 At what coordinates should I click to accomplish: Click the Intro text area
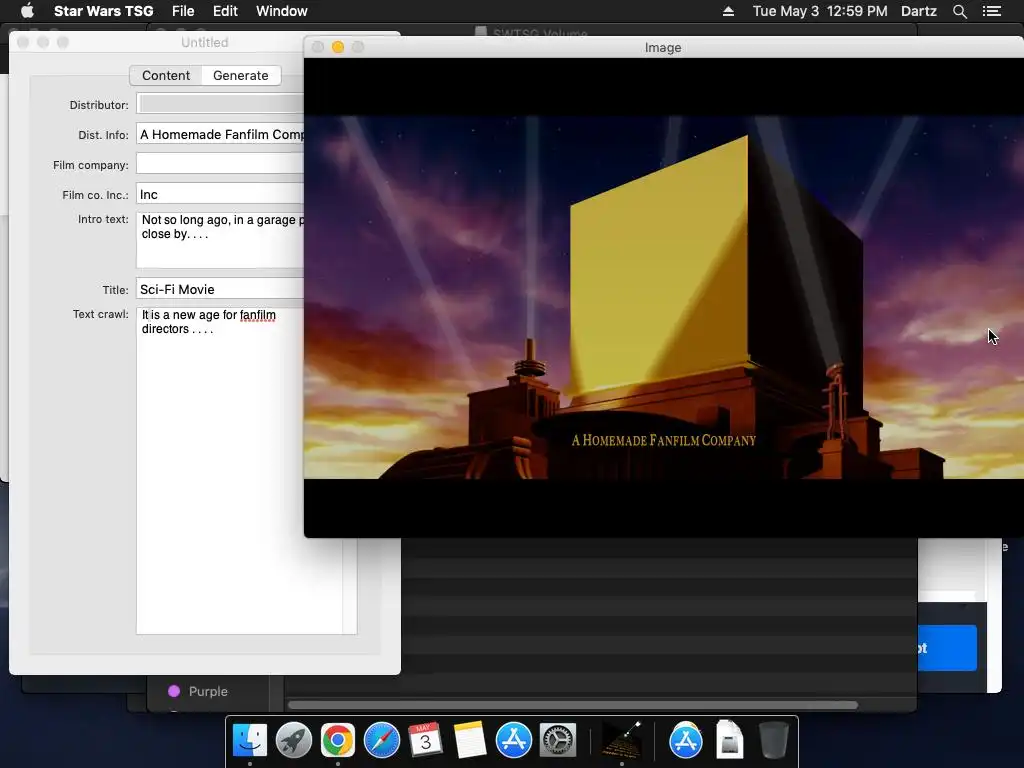(220, 239)
